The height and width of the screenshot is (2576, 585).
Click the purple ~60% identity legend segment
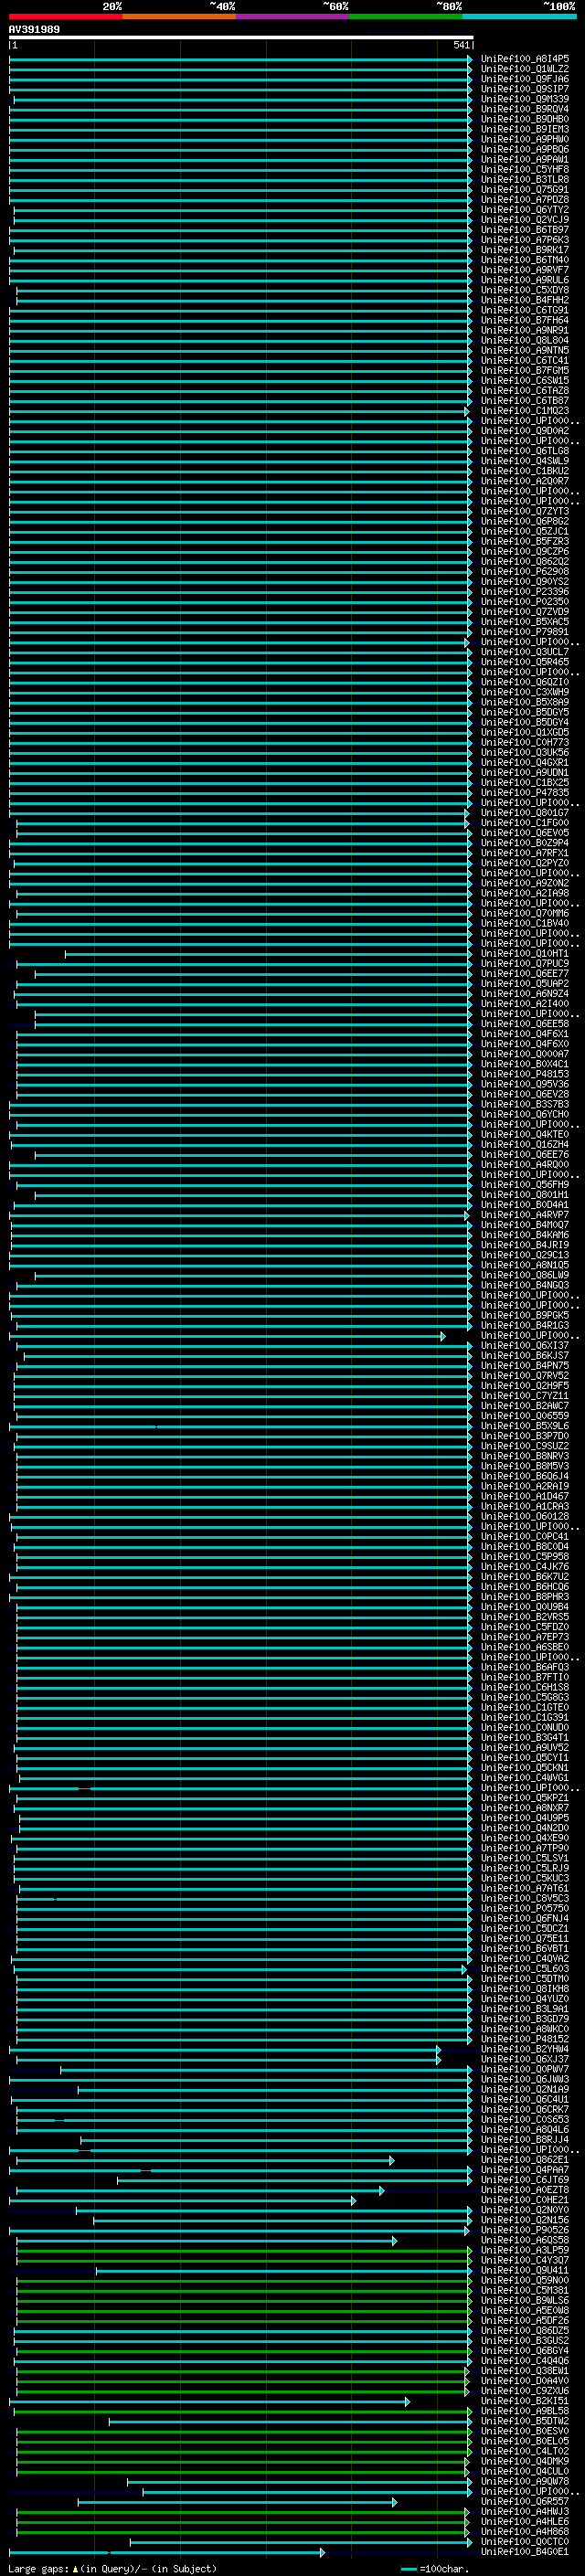pos(292,16)
